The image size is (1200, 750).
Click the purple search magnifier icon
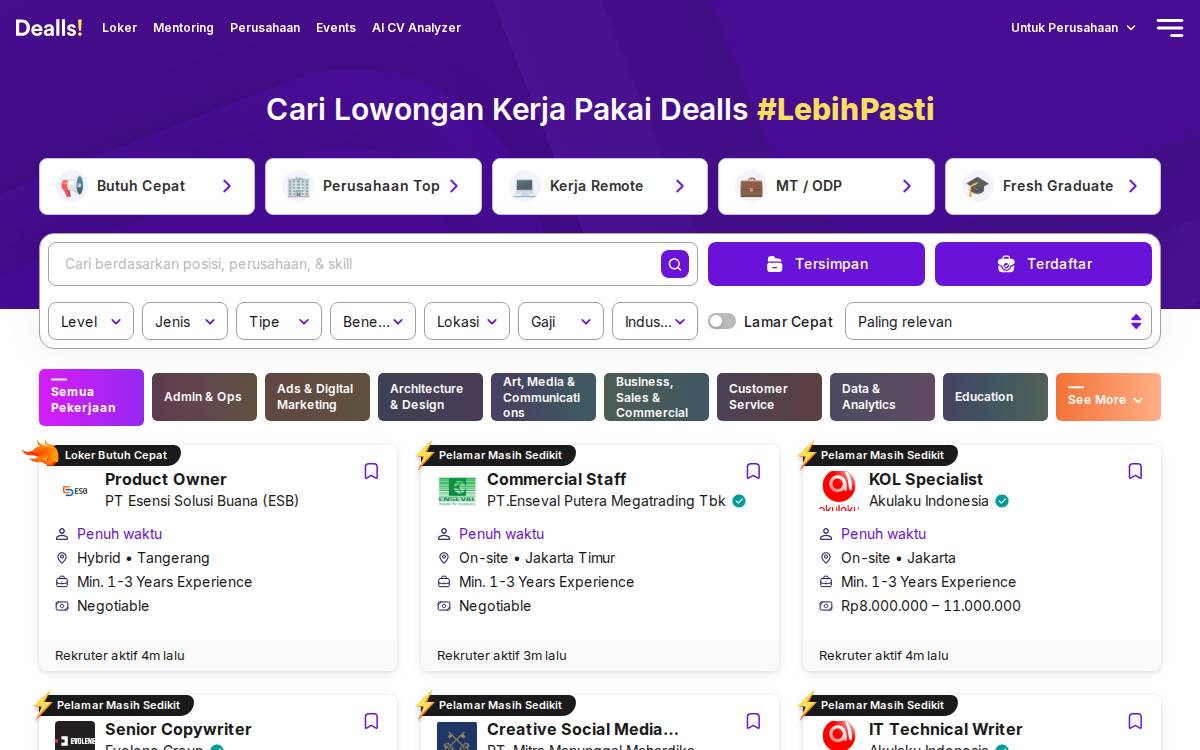pos(675,264)
